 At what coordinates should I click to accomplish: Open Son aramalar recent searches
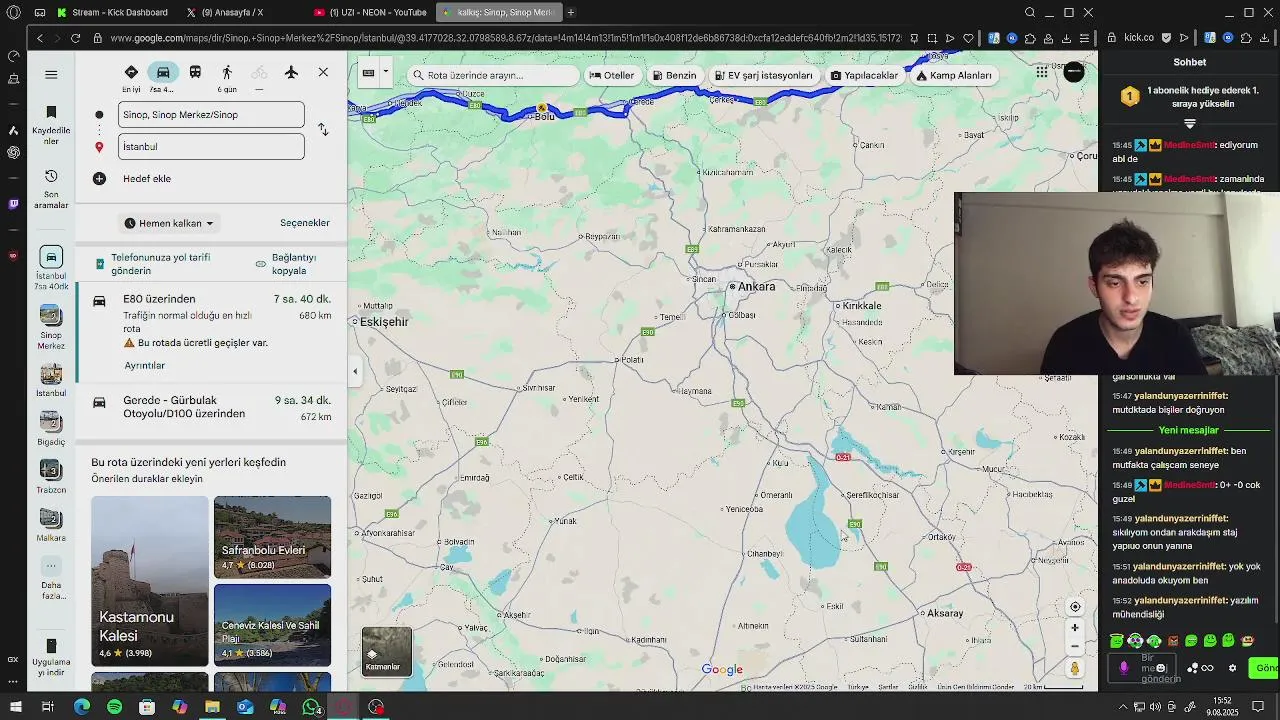51,189
